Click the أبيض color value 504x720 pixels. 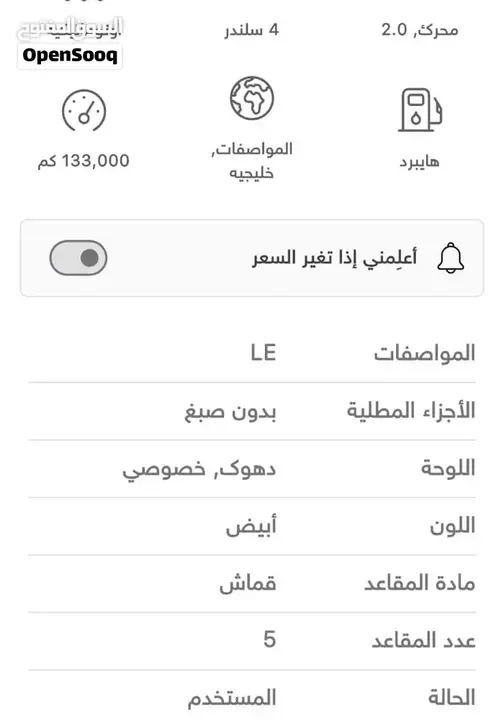(251, 526)
